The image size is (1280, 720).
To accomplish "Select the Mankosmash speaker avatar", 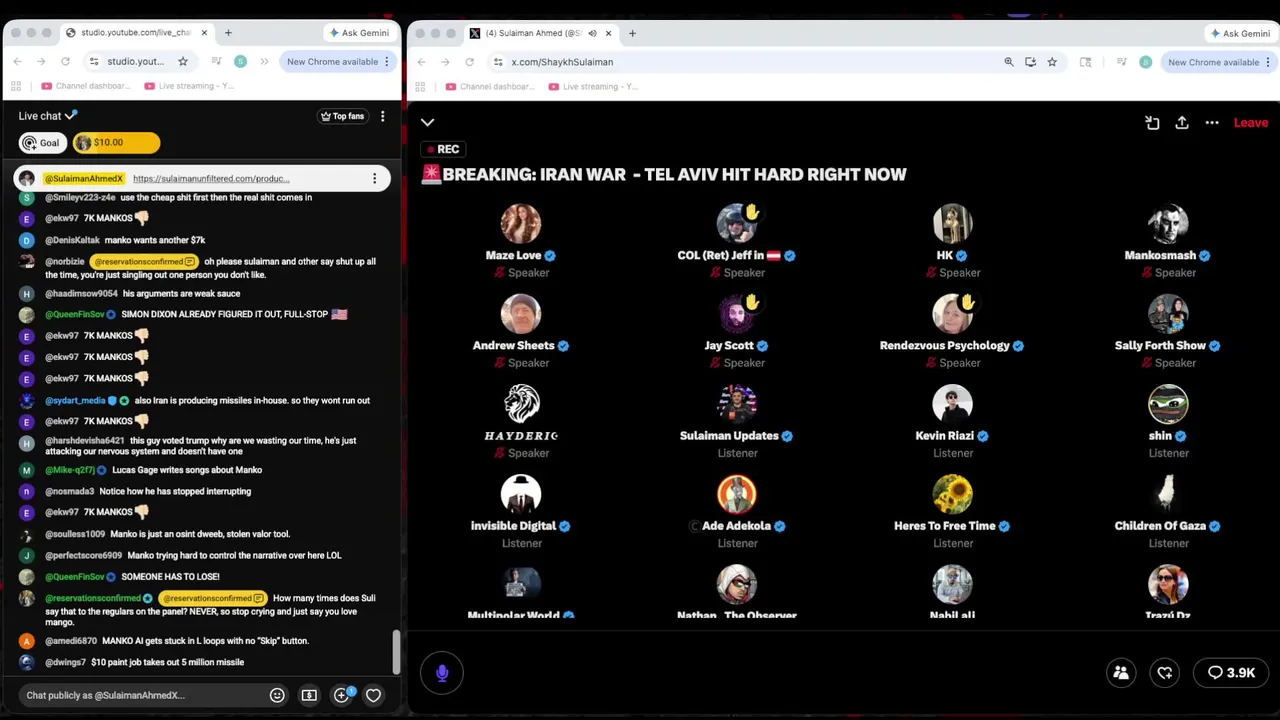I will [1168, 224].
